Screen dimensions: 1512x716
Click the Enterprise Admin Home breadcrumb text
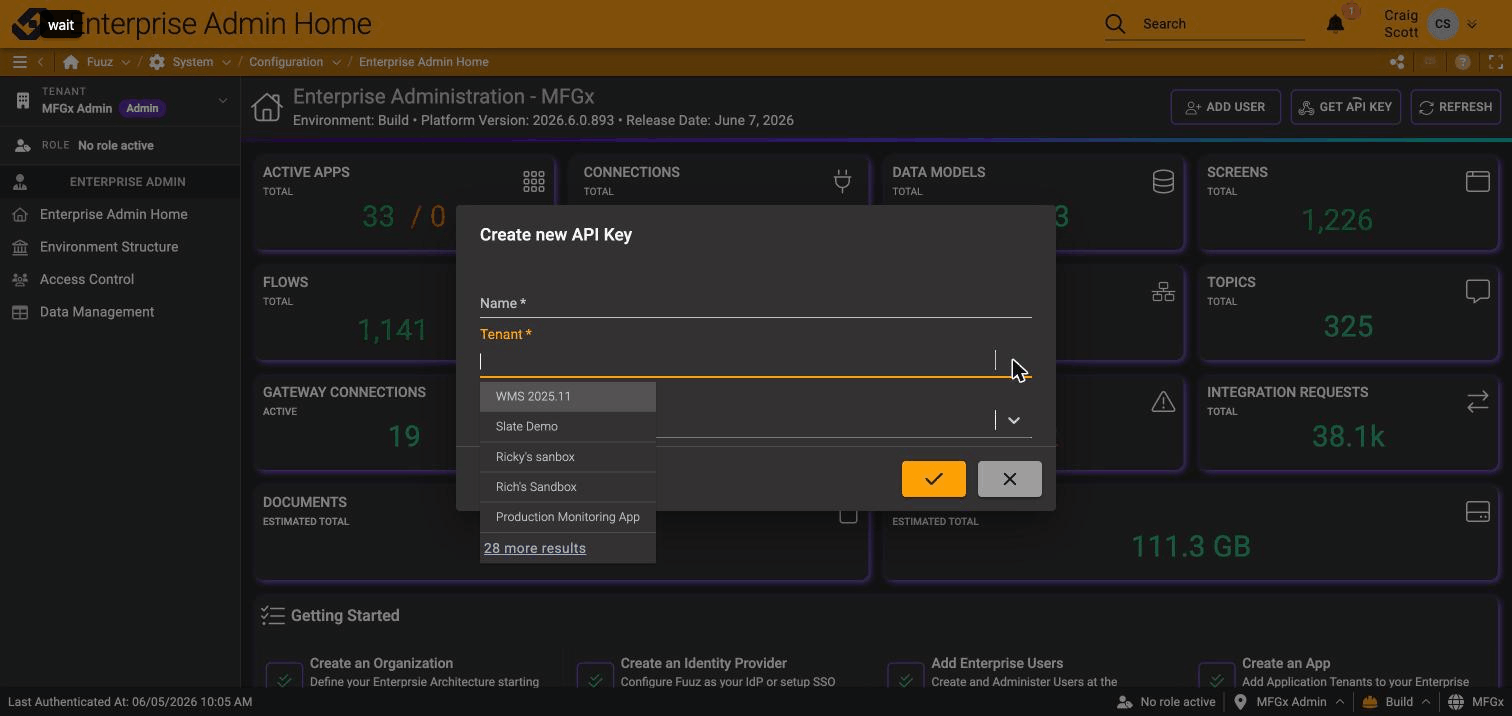(x=424, y=62)
